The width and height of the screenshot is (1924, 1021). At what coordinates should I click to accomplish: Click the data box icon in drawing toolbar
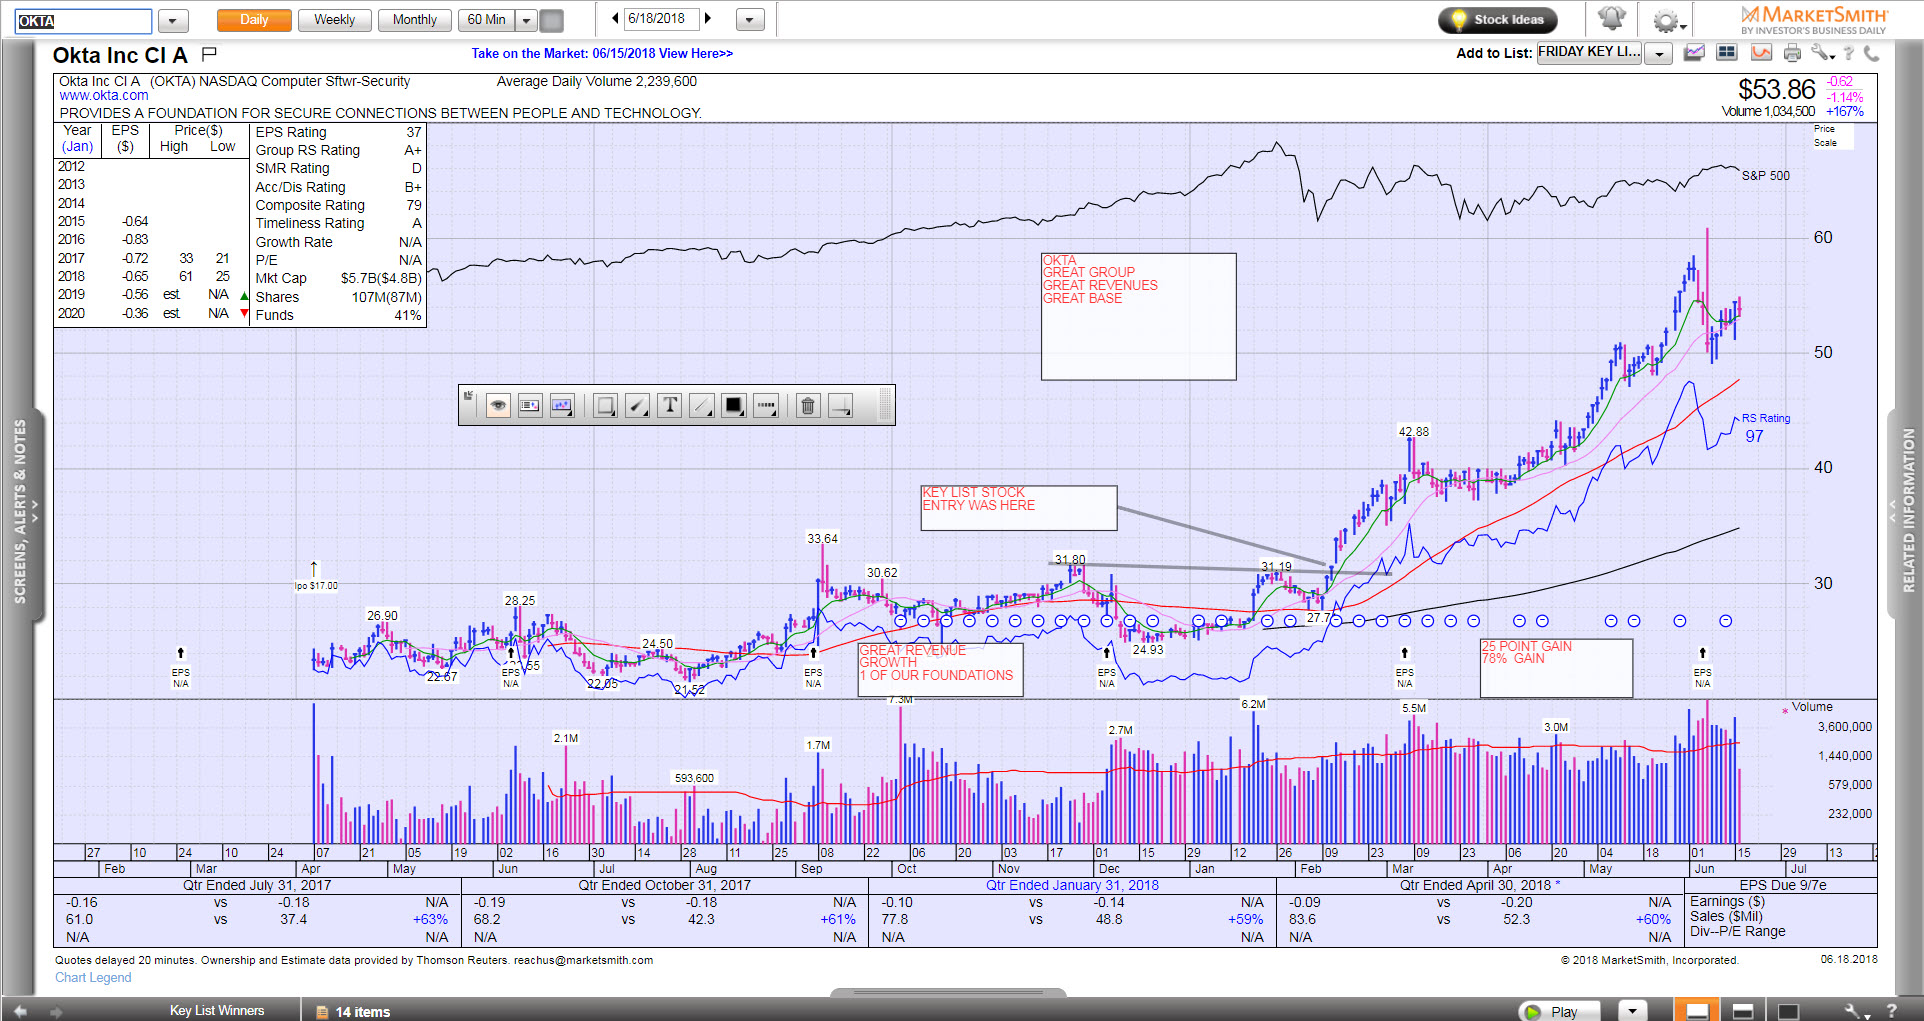(x=530, y=405)
